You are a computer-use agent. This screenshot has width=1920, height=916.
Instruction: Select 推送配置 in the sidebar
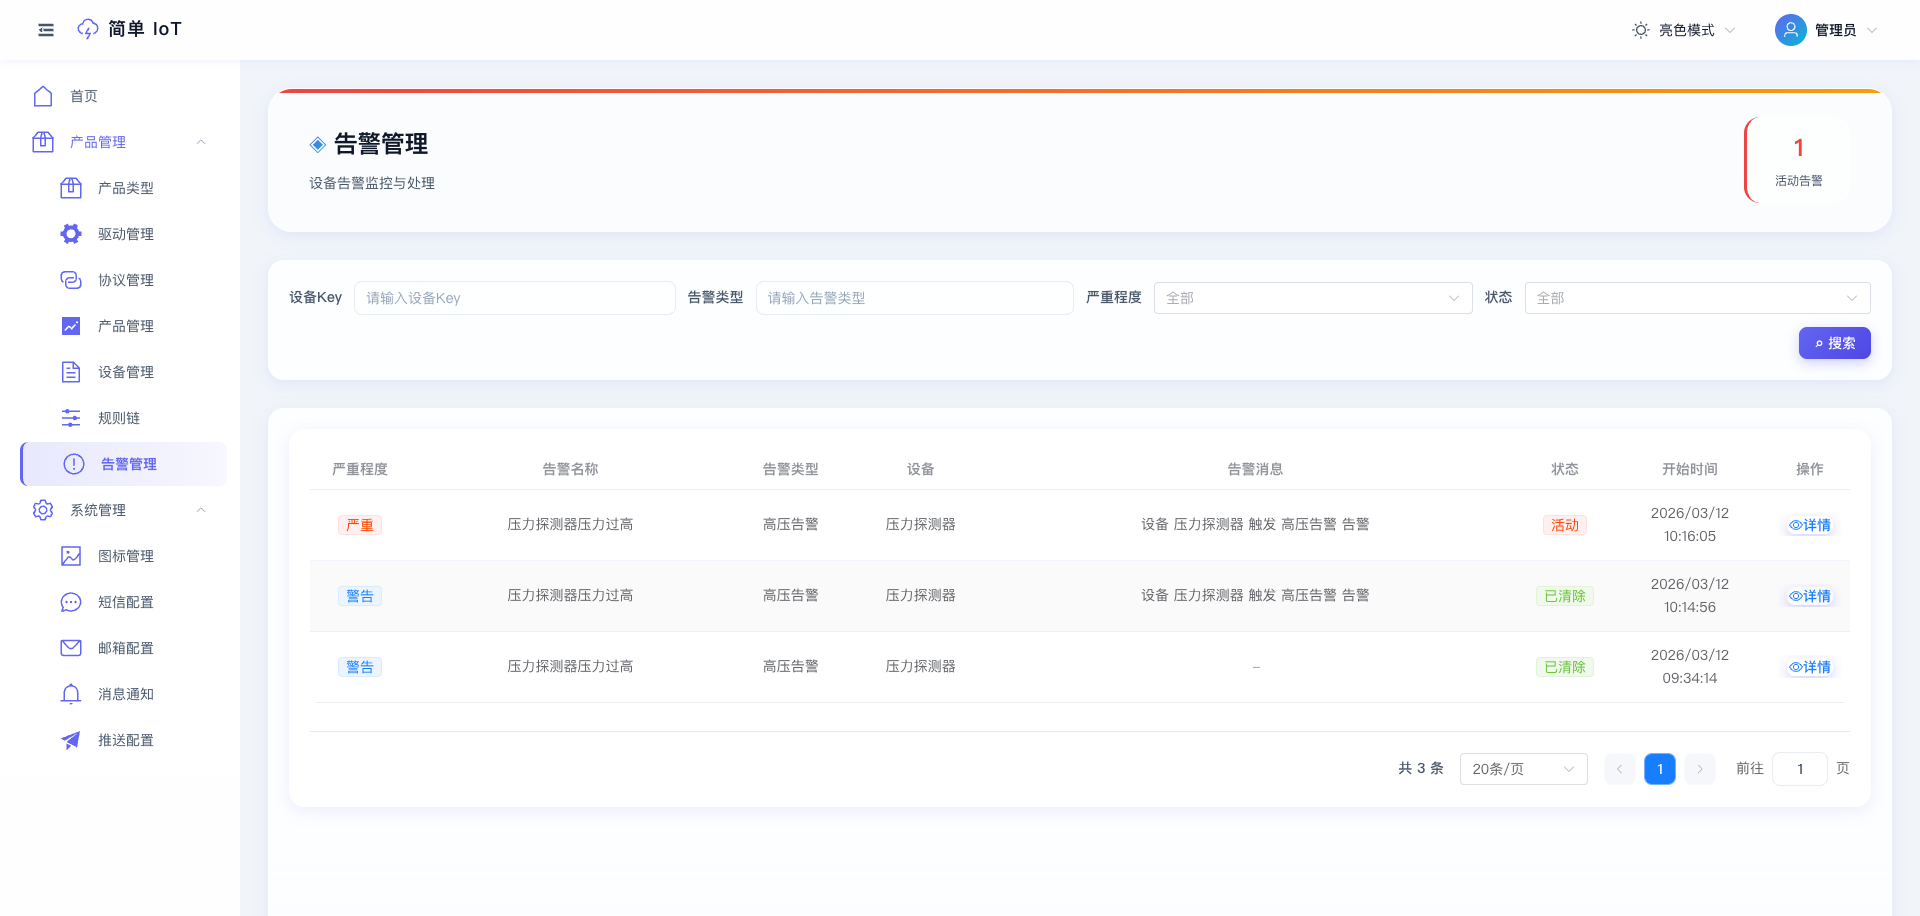(125, 740)
